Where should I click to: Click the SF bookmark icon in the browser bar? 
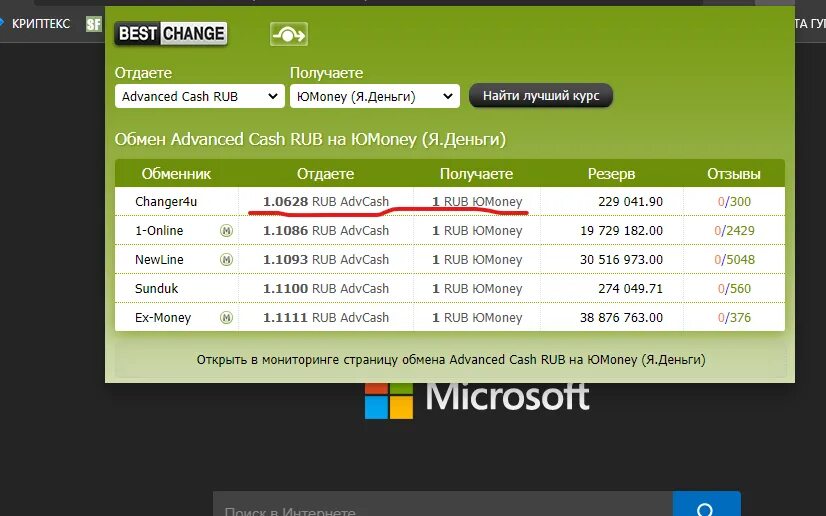pos(93,24)
